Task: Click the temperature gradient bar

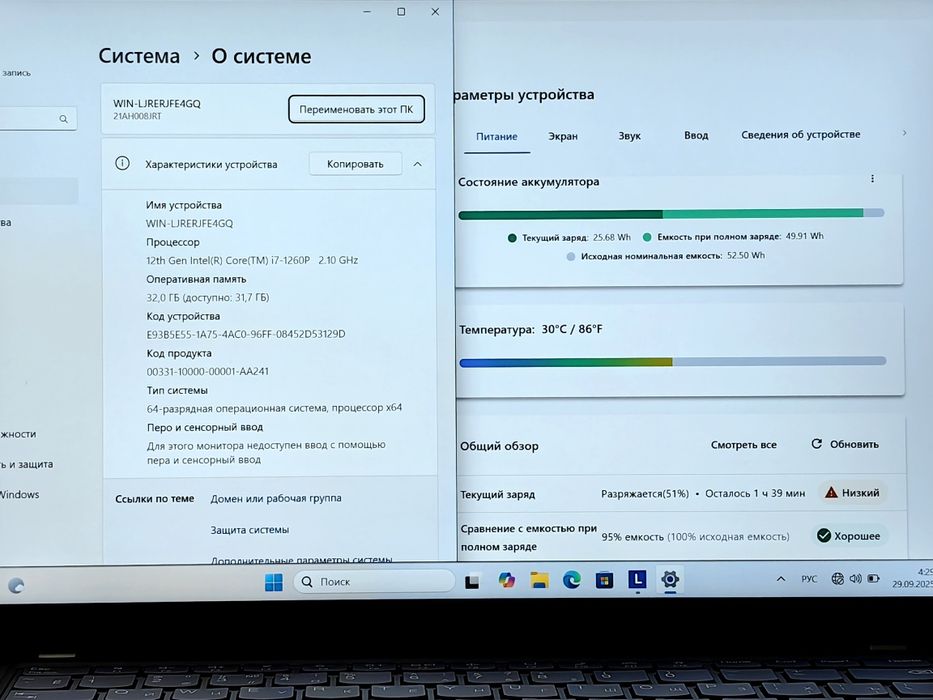Action: [673, 362]
